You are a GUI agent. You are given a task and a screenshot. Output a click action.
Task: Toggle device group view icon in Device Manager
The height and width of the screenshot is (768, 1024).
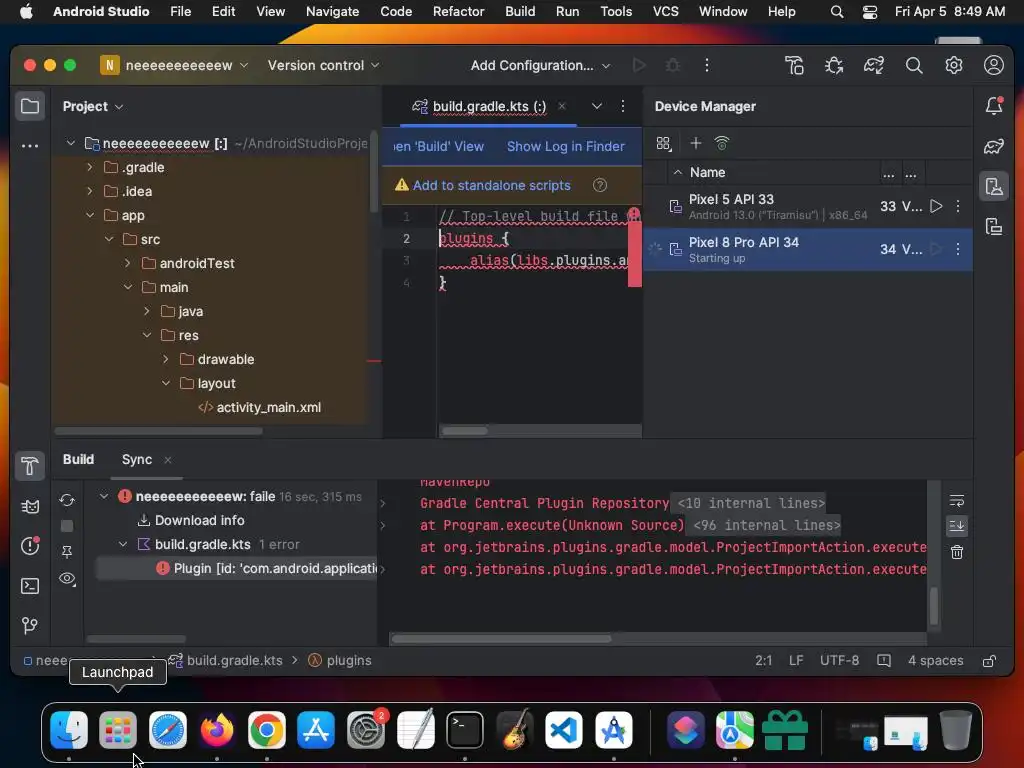tap(664, 143)
